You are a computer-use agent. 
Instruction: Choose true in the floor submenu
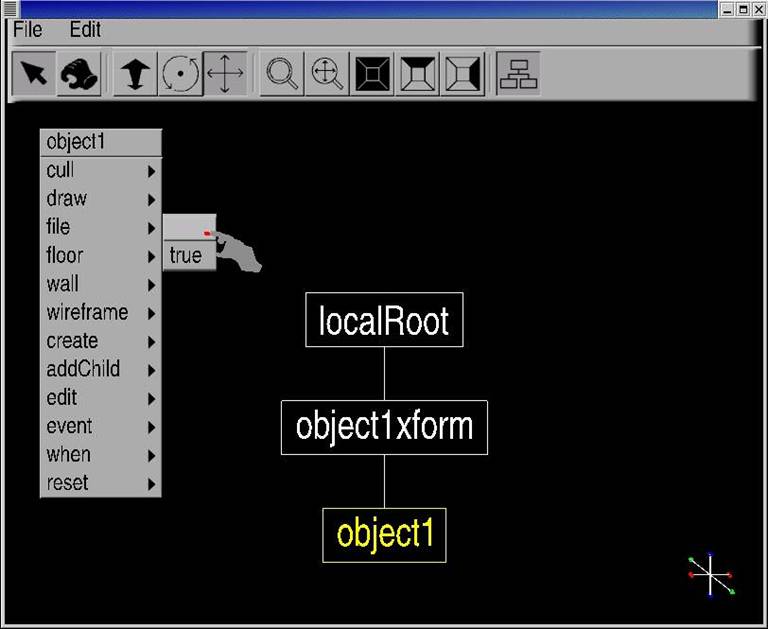pyautogui.click(x=189, y=256)
